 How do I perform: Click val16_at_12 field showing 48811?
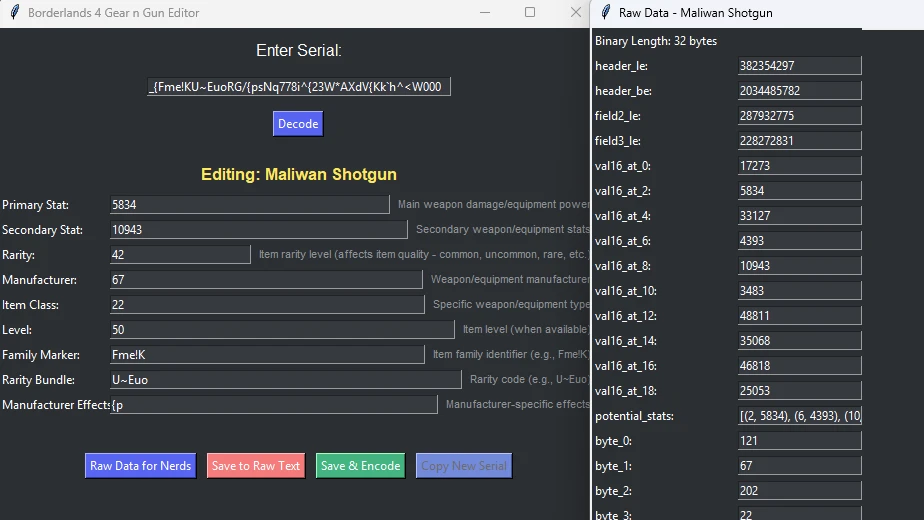click(799, 315)
